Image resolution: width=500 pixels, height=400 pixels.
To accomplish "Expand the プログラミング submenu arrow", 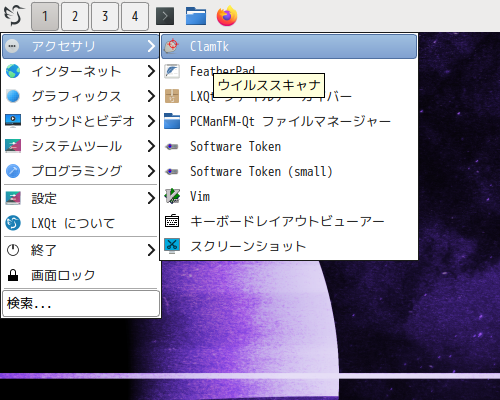I will (151, 171).
